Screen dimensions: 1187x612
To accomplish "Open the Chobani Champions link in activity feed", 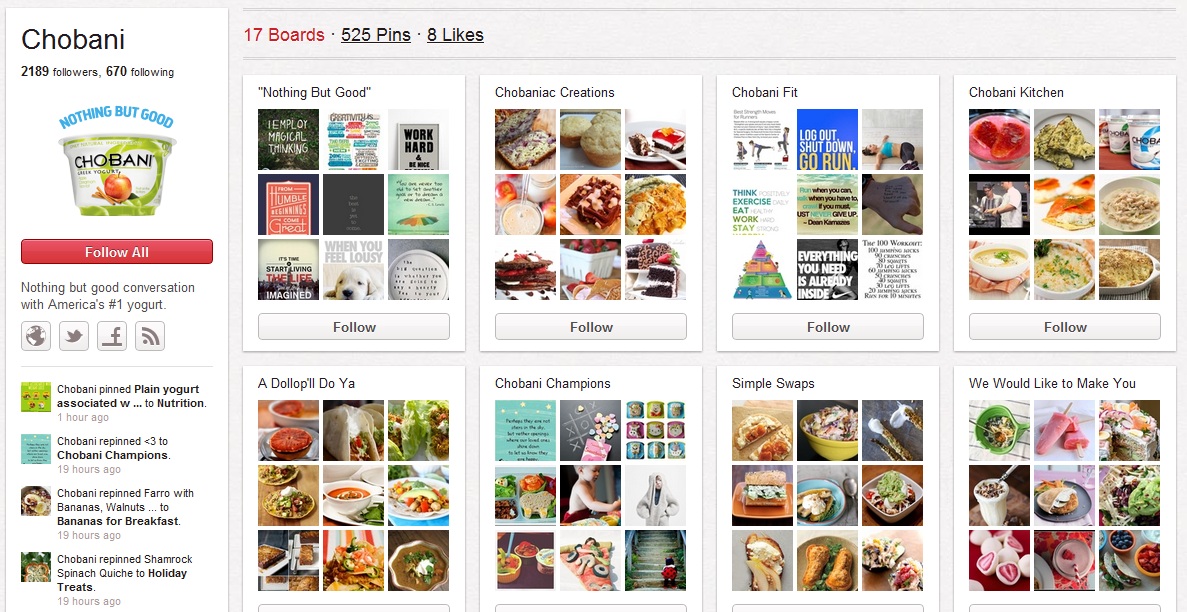I will pyautogui.click(x=112, y=455).
